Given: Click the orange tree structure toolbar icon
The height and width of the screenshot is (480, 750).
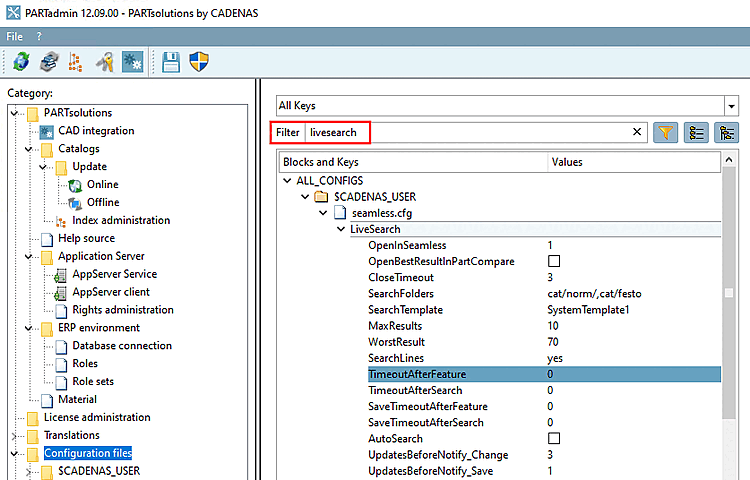Looking at the screenshot, I should [x=75, y=62].
